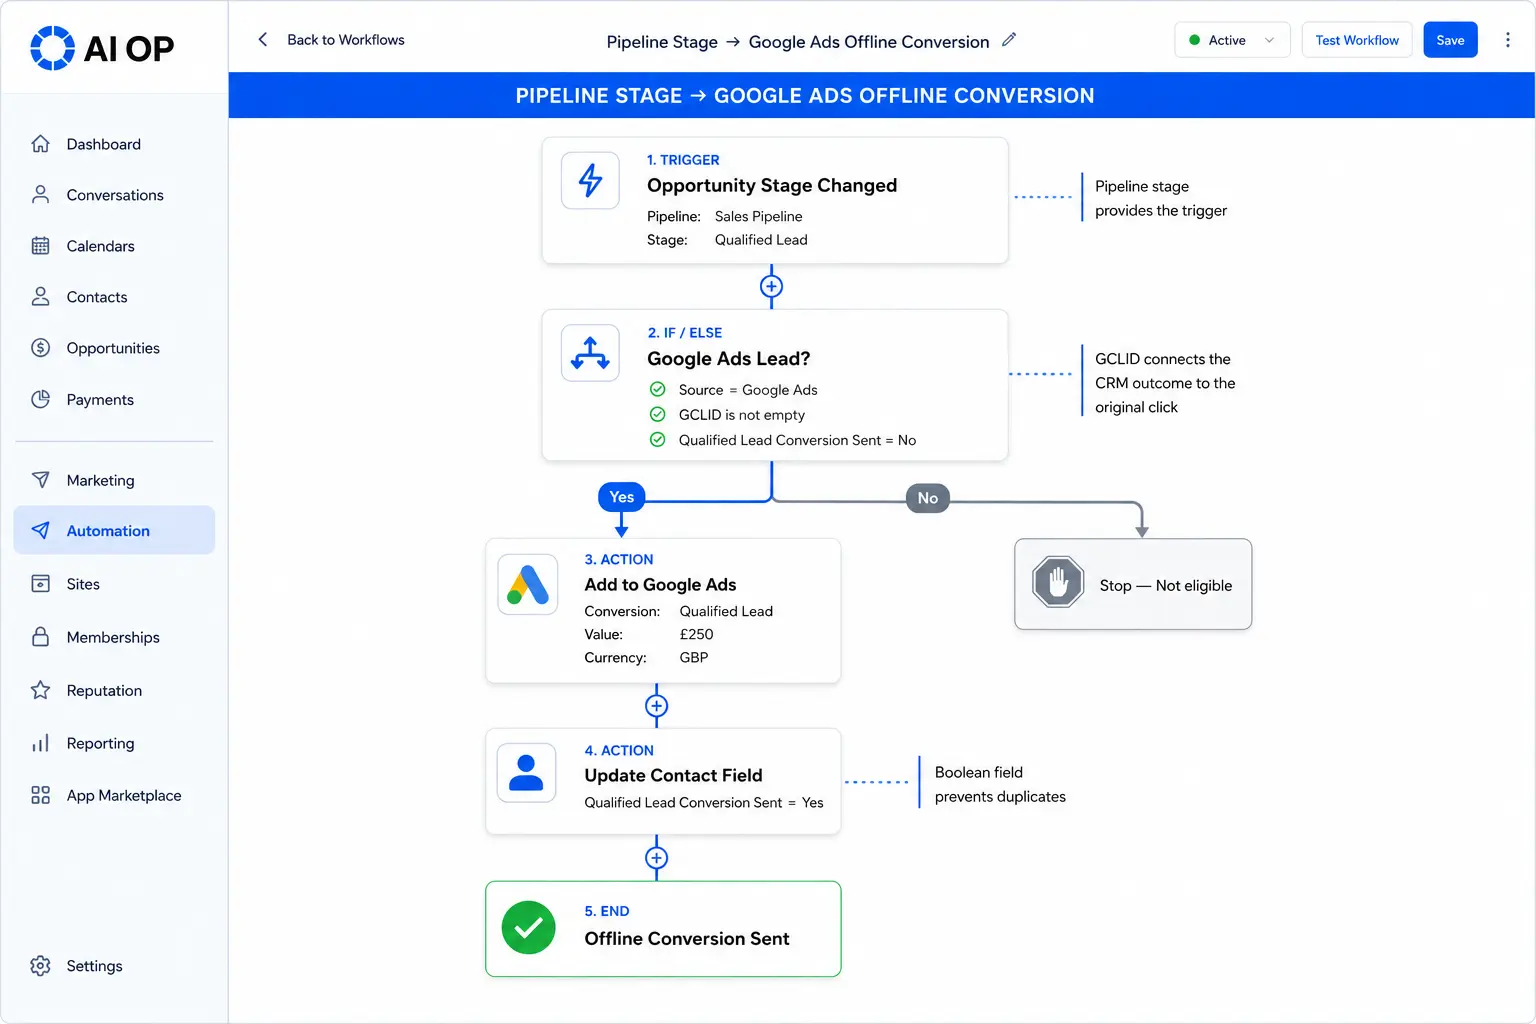Image resolution: width=1536 pixels, height=1024 pixels.
Task: Click the workflow title text
Action: pos(798,41)
